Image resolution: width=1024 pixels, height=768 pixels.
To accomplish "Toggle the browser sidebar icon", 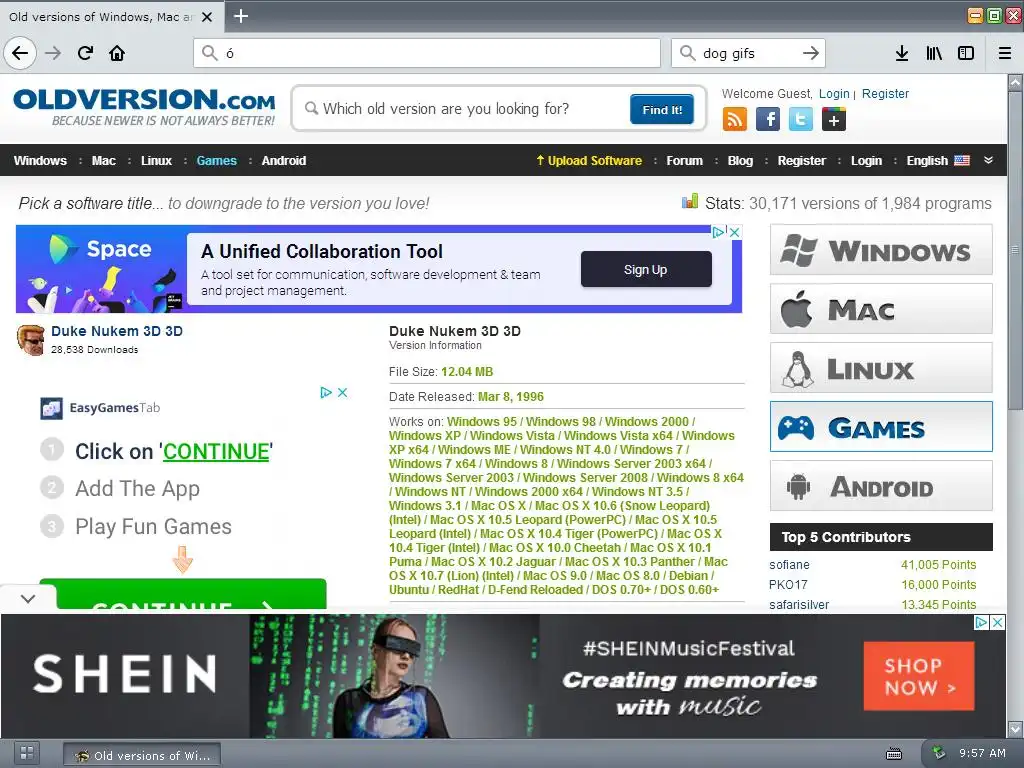I will (x=966, y=53).
